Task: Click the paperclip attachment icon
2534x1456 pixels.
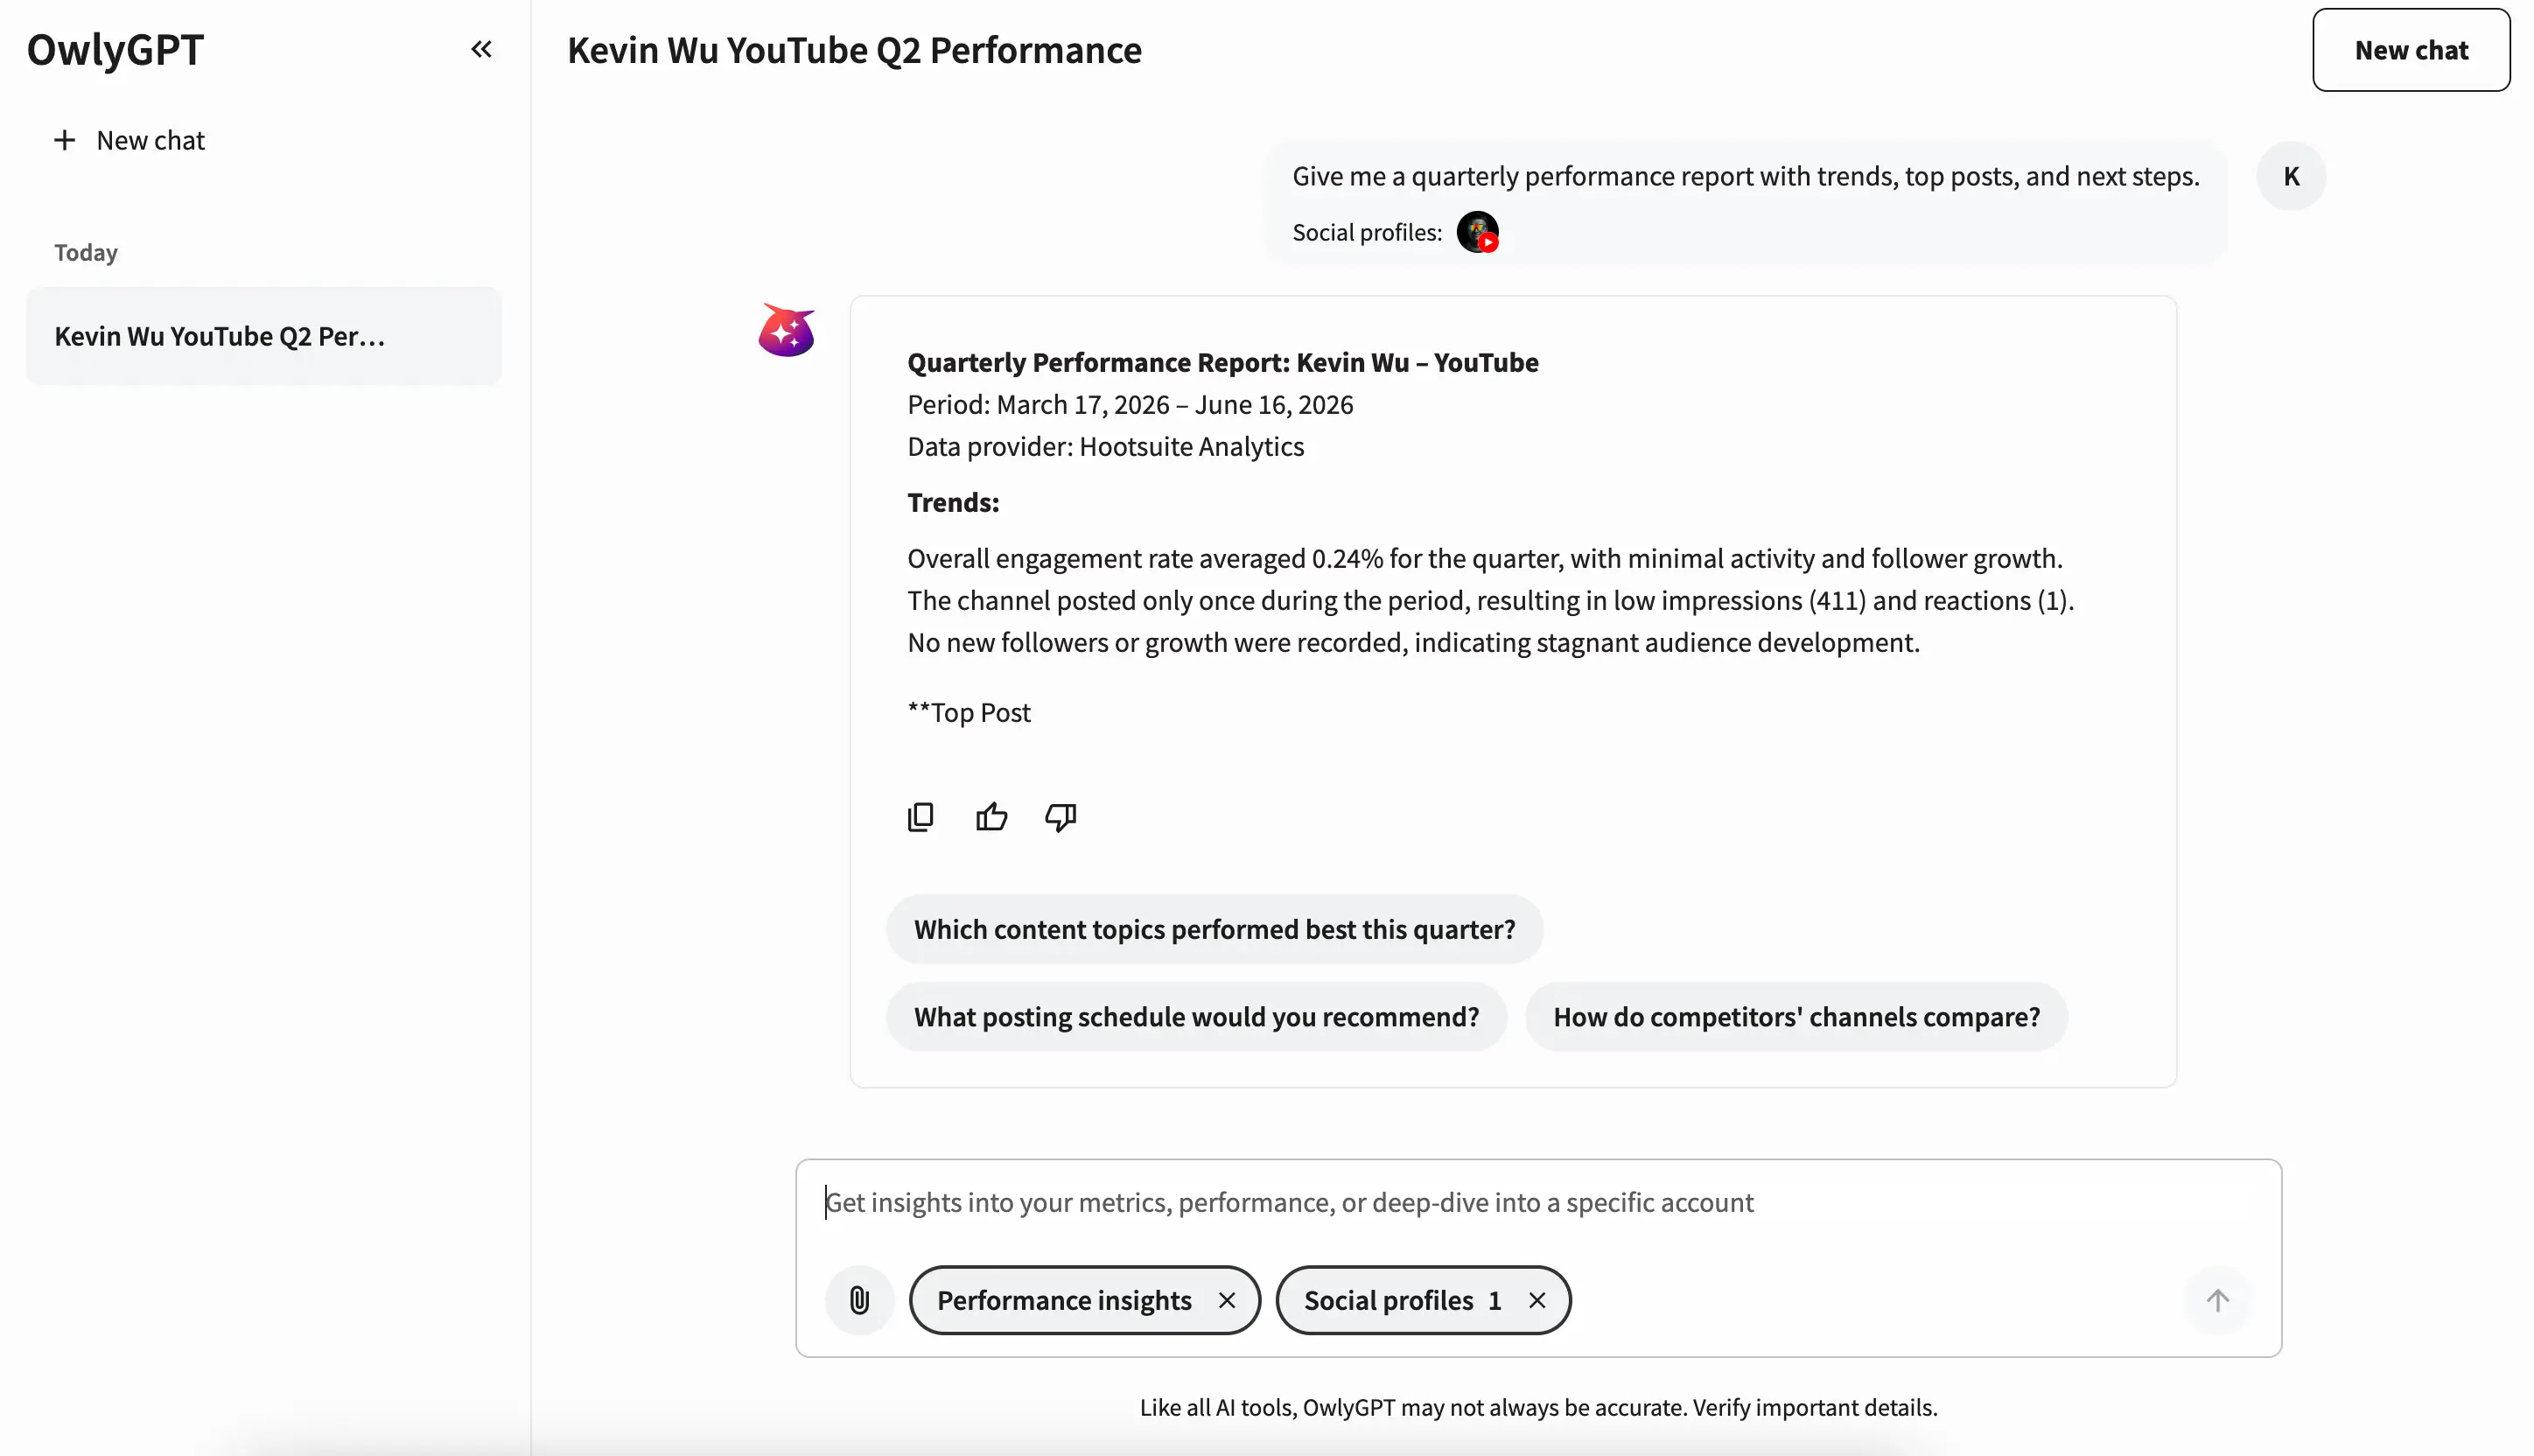Action: [x=859, y=1300]
